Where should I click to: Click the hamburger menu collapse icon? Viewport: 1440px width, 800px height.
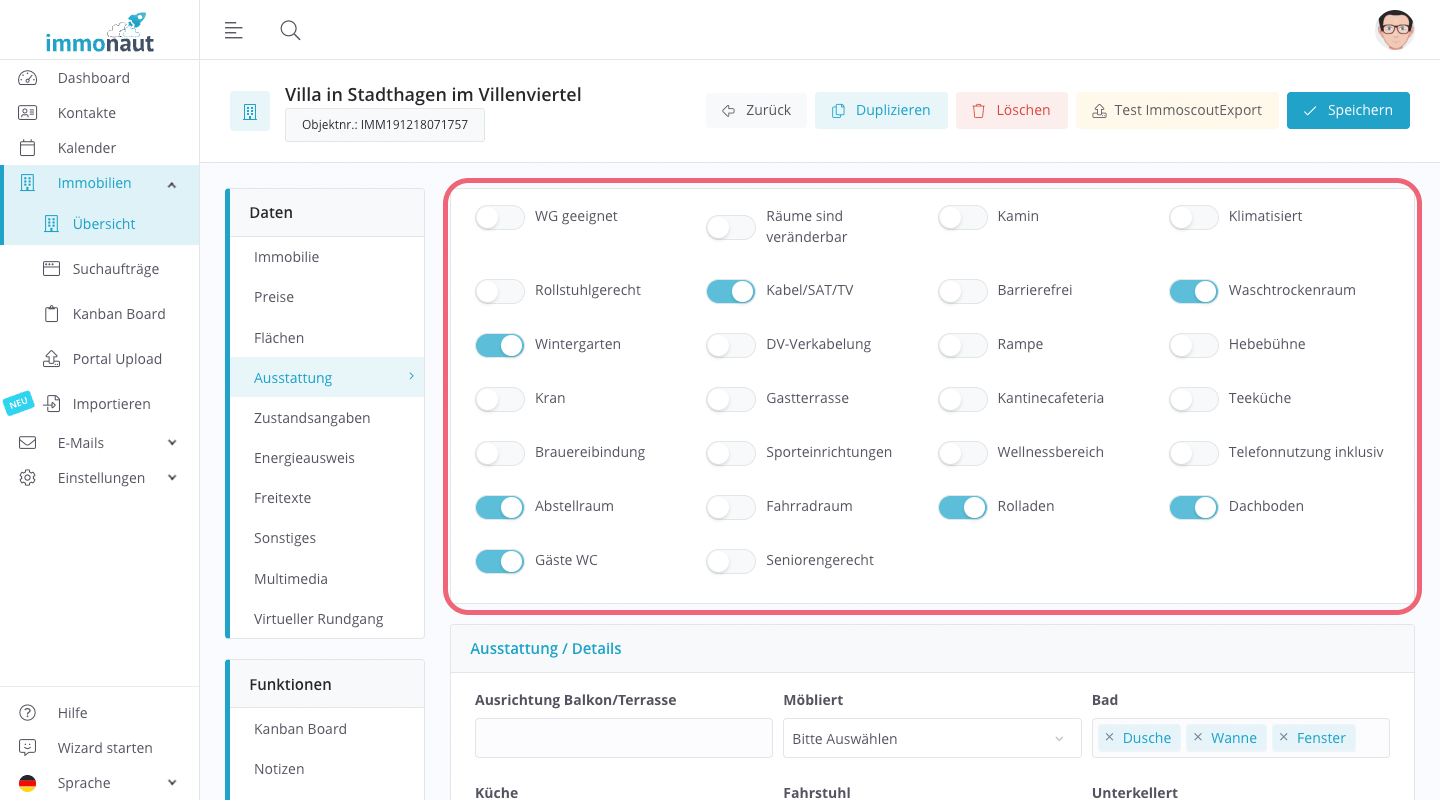pos(233,30)
